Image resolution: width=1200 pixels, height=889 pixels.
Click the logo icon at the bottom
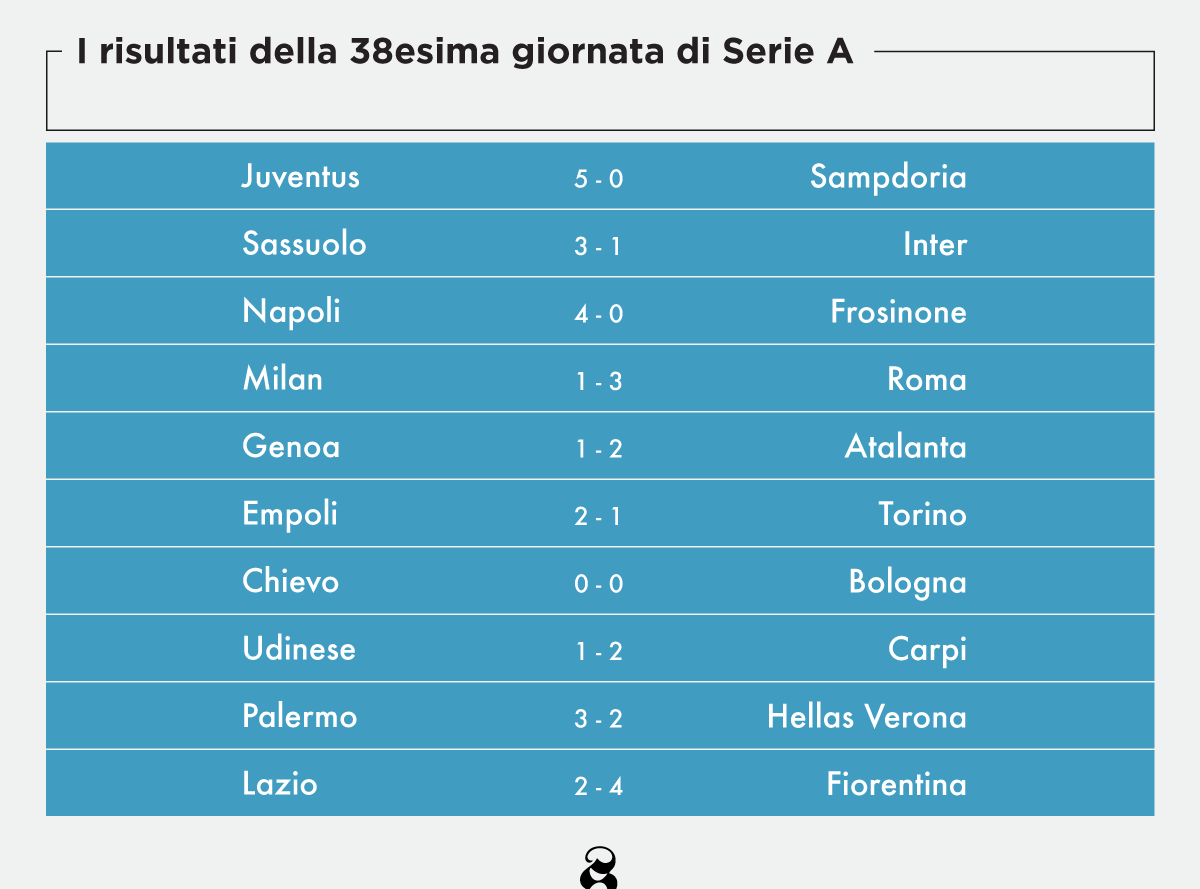[599, 868]
